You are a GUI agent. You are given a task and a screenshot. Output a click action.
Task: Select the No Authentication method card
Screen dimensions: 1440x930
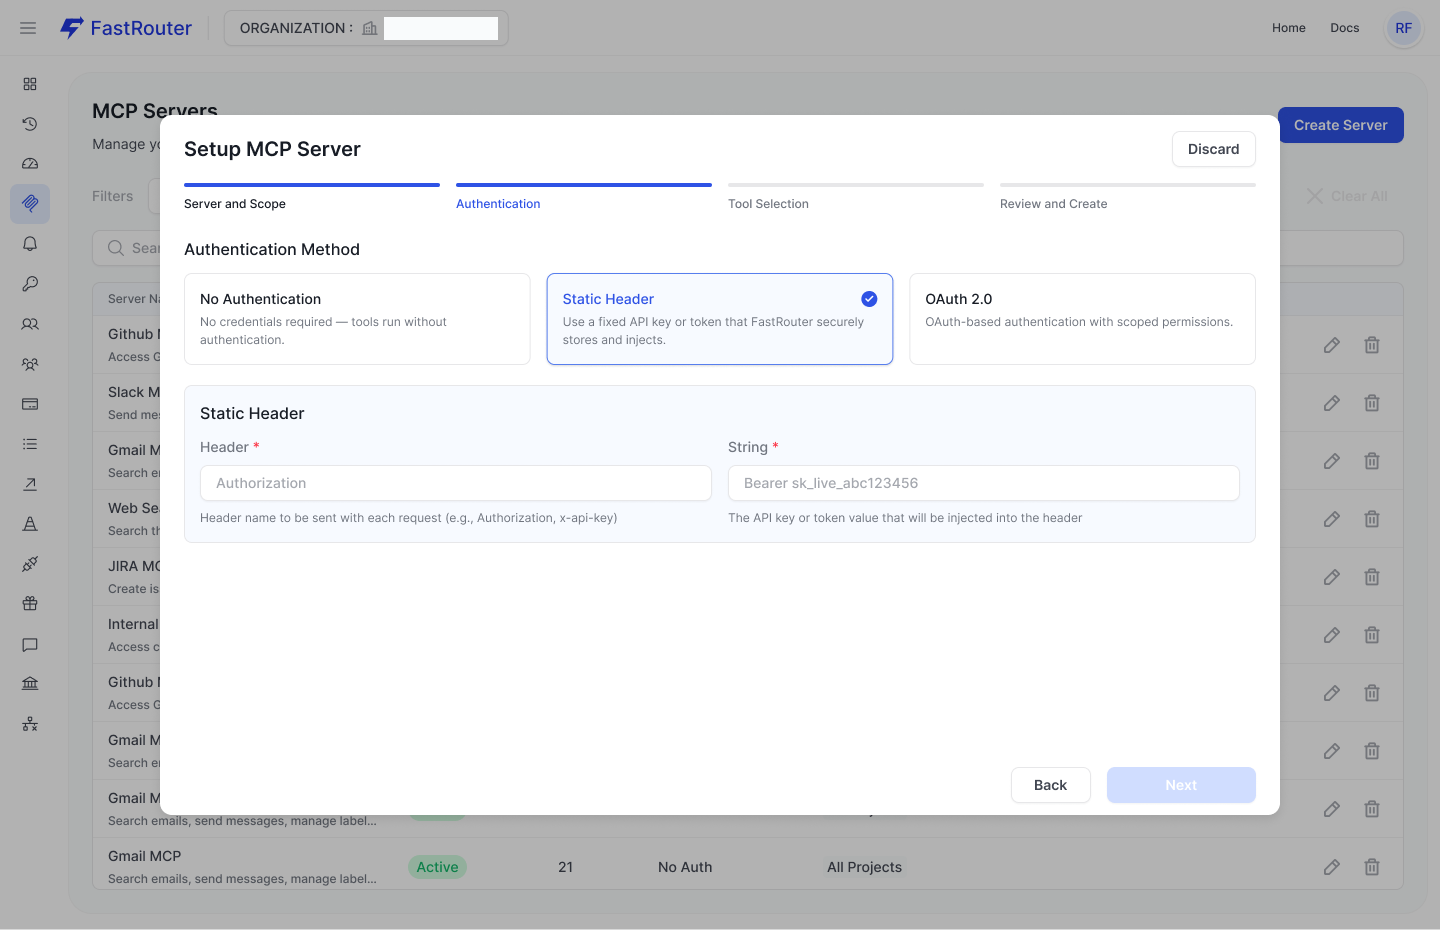click(x=357, y=319)
